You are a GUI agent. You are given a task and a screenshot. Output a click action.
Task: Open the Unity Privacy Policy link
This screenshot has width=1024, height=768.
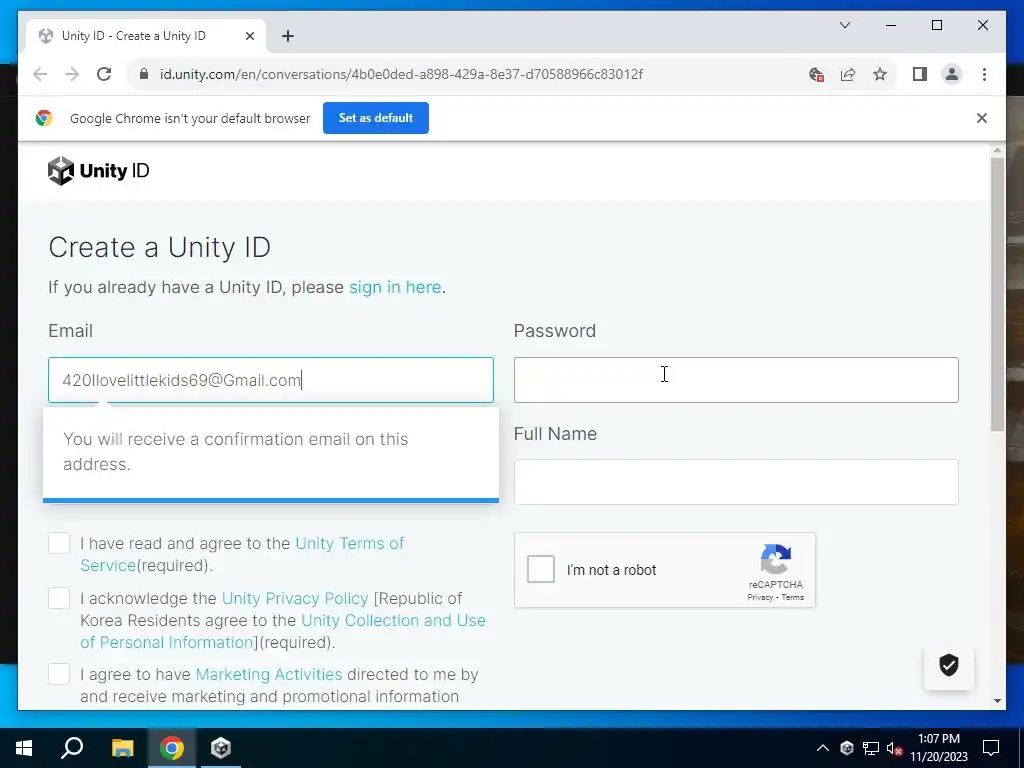295,599
